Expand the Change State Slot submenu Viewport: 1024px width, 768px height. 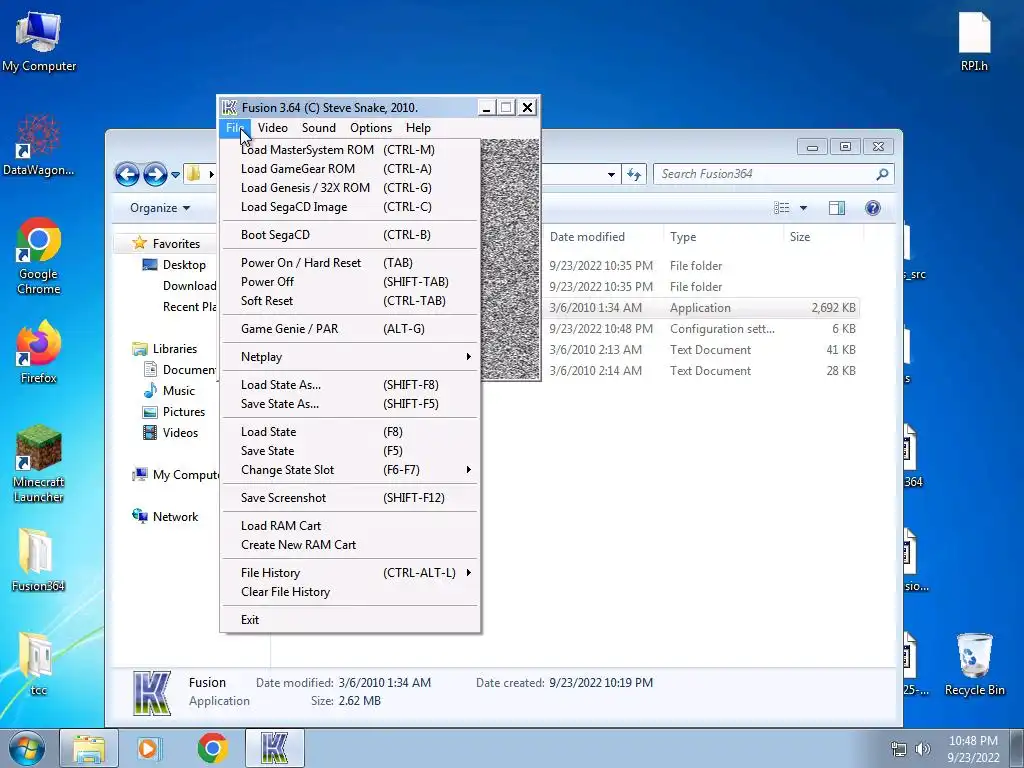(x=351, y=470)
